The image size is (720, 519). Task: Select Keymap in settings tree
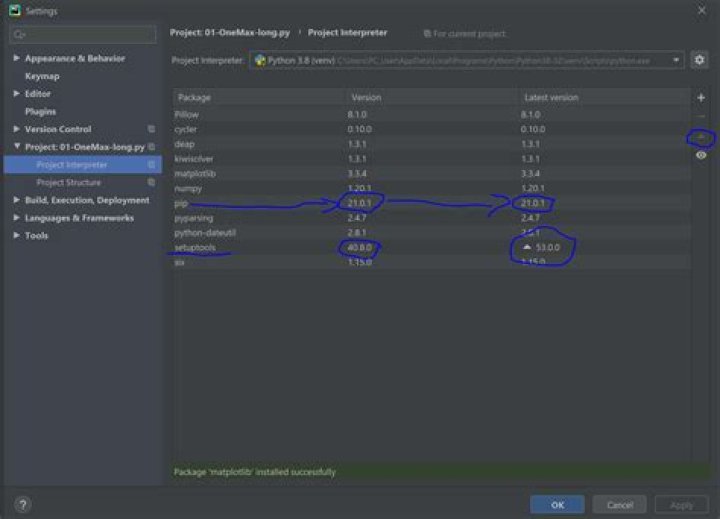42,76
